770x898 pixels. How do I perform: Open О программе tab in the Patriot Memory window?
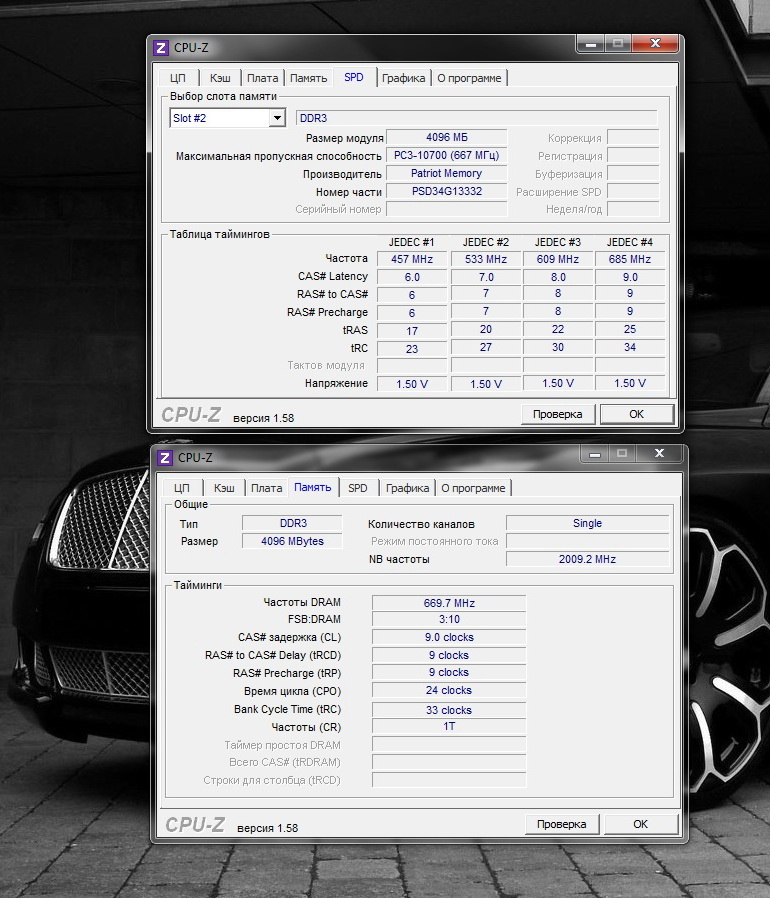[469, 78]
